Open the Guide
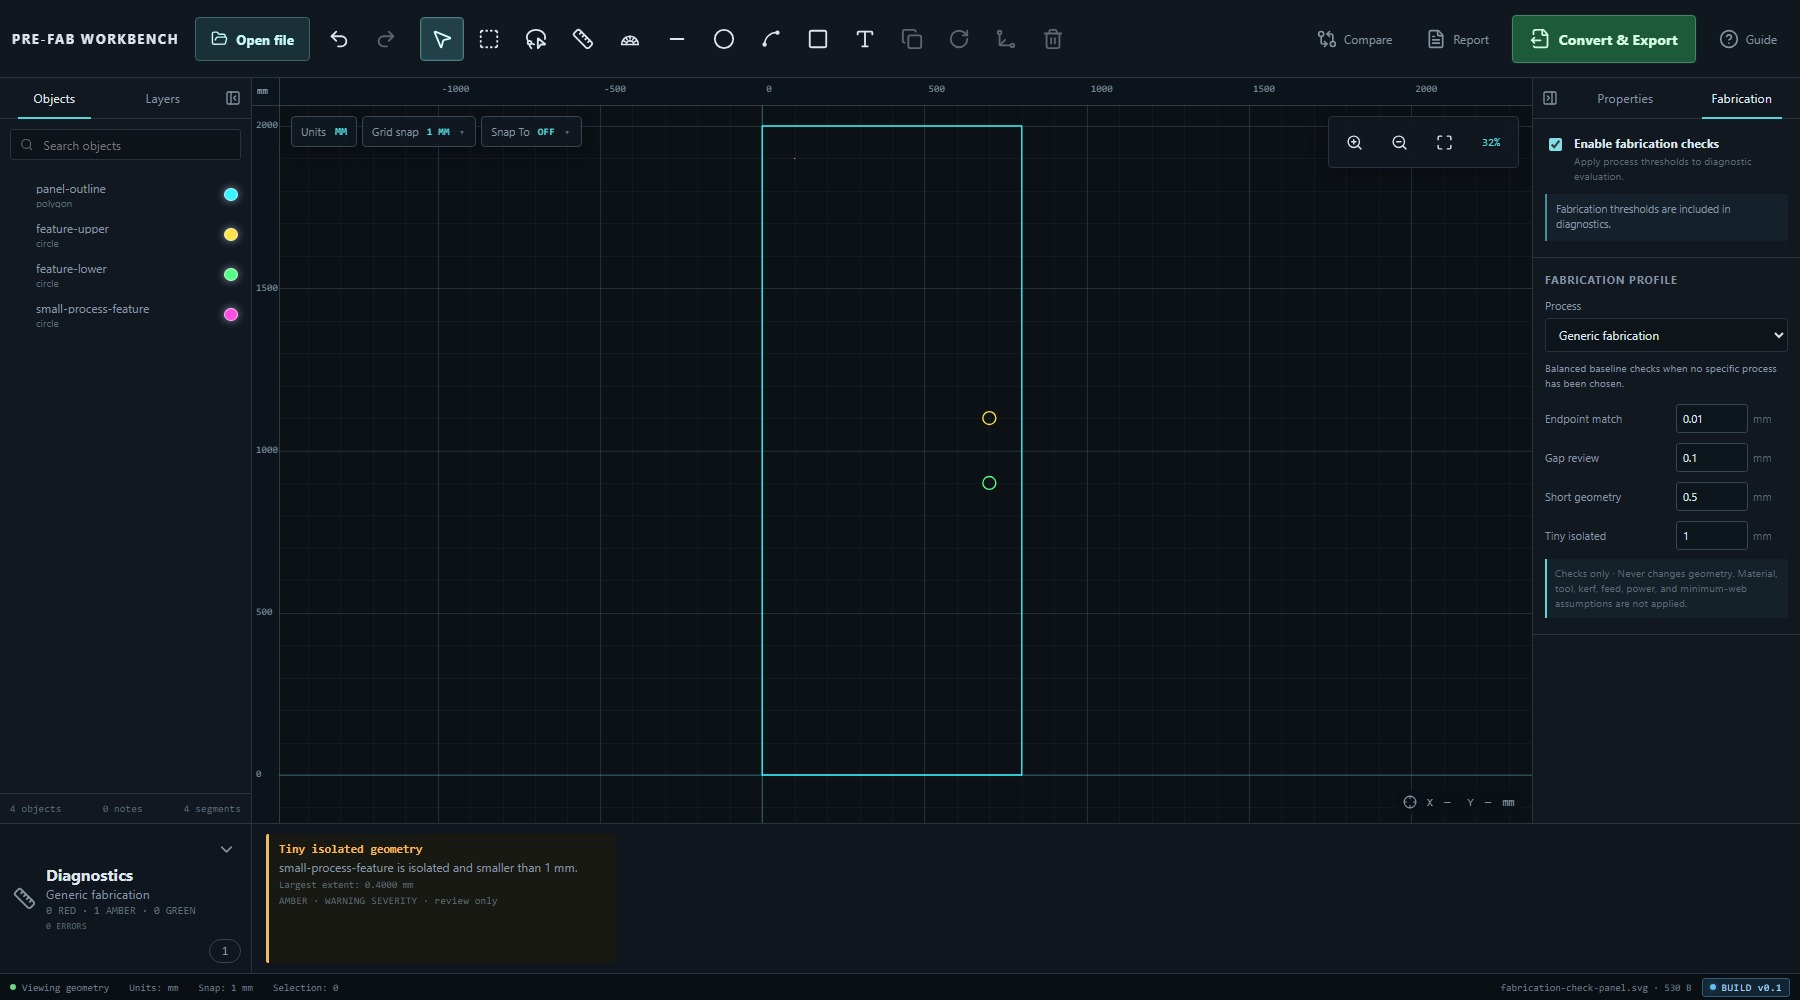1800x1000 pixels. pos(1748,39)
